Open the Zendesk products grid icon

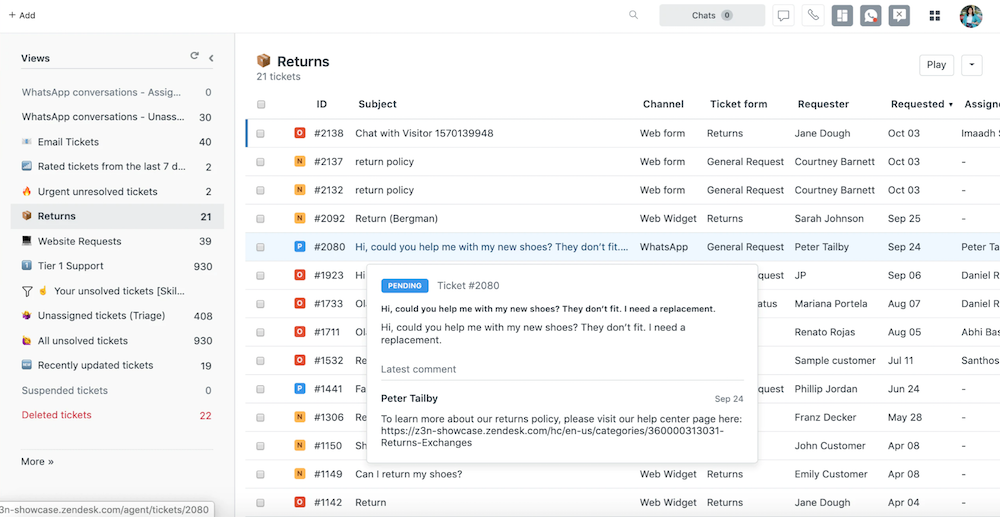(x=935, y=15)
